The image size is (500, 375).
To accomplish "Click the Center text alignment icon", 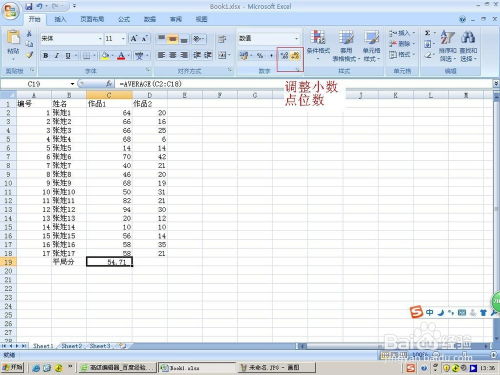I will click(172, 55).
